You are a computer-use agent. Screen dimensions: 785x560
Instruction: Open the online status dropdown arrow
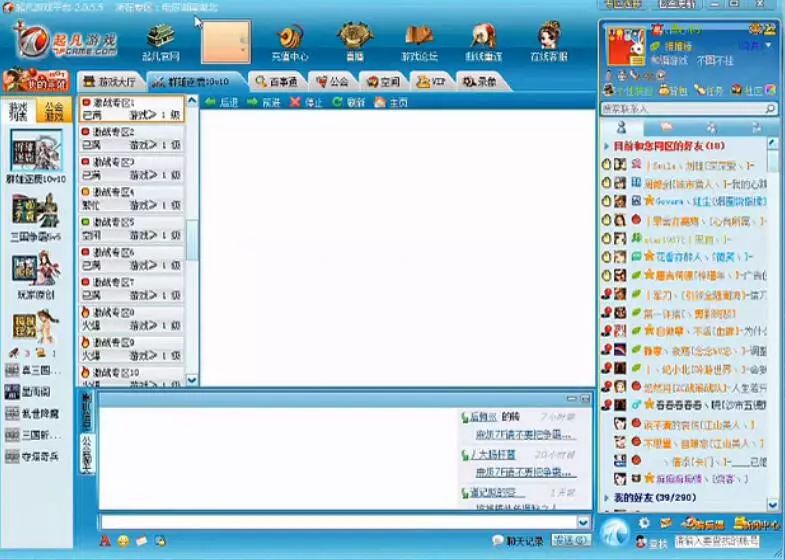tap(769, 46)
